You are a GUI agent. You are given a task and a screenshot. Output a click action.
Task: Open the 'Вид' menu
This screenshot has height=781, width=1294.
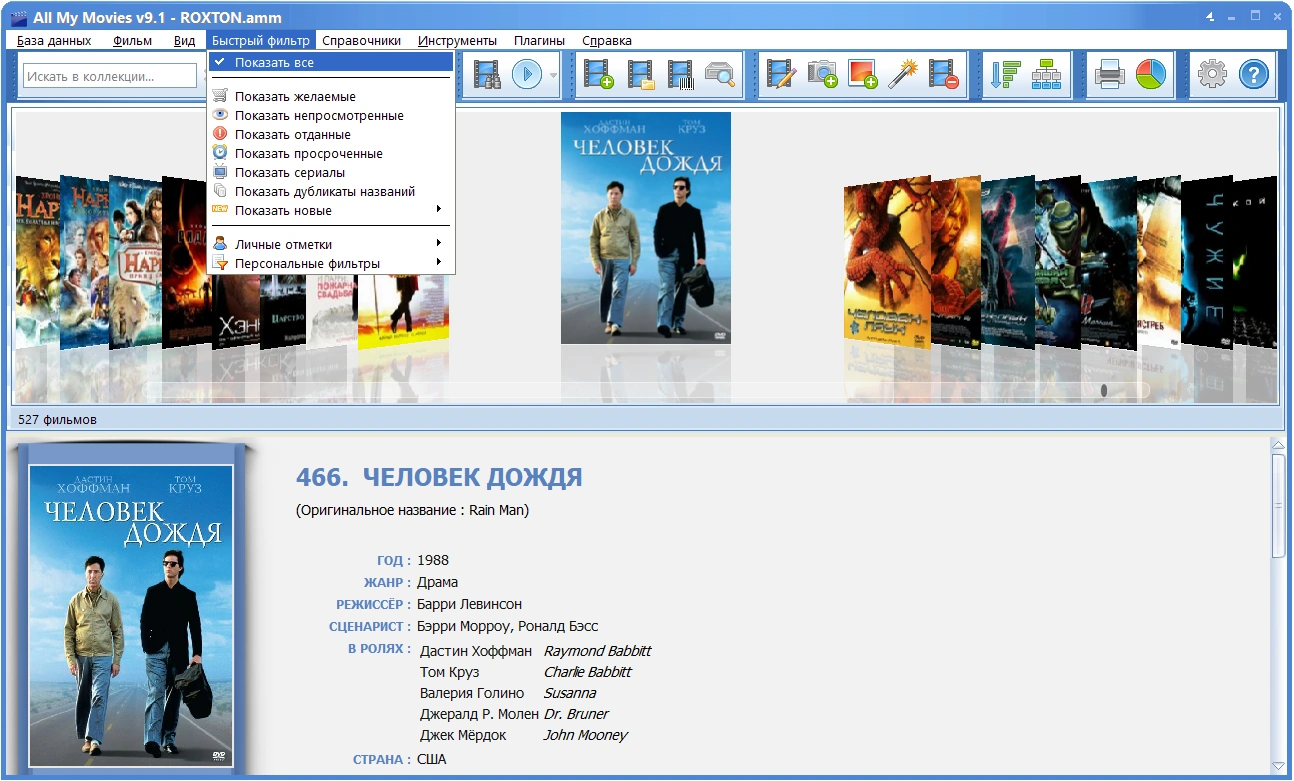pos(184,40)
